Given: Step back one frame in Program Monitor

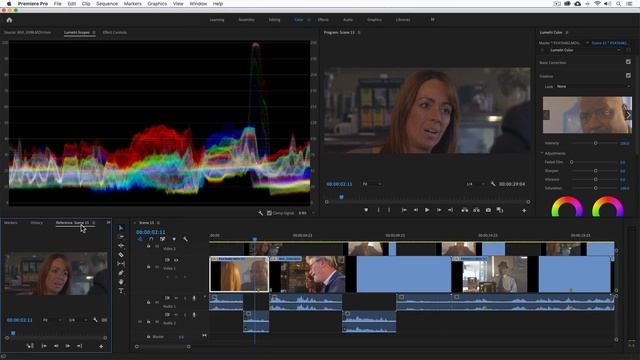Looking at the screenshot, I should [x=416, y=210].
